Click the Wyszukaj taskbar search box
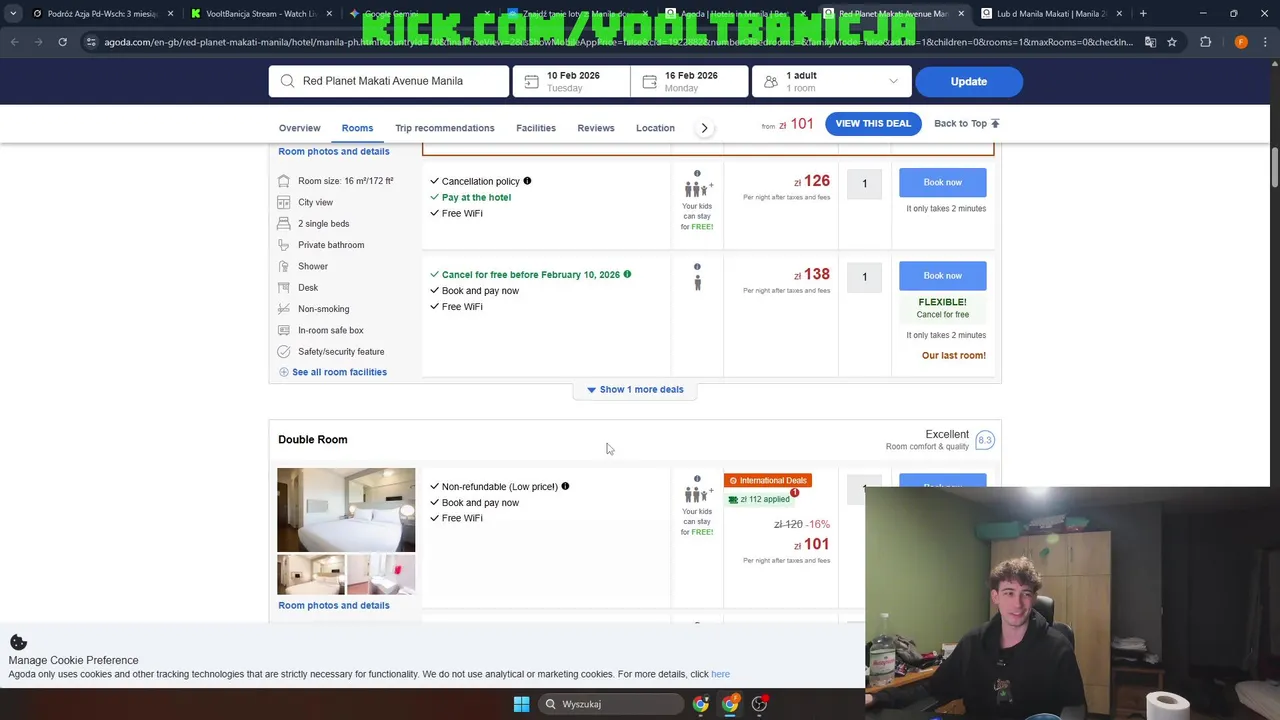The height and width of the screenshot is (720, 1280). coord(611,704)
